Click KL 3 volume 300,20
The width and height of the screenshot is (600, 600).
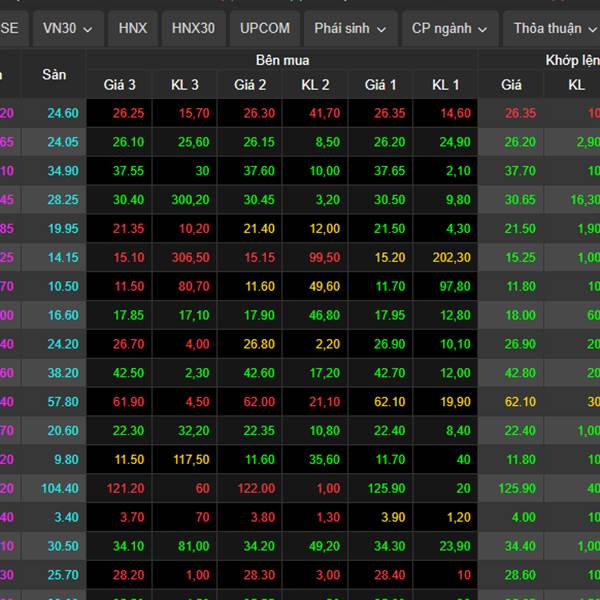click(191, 200)
